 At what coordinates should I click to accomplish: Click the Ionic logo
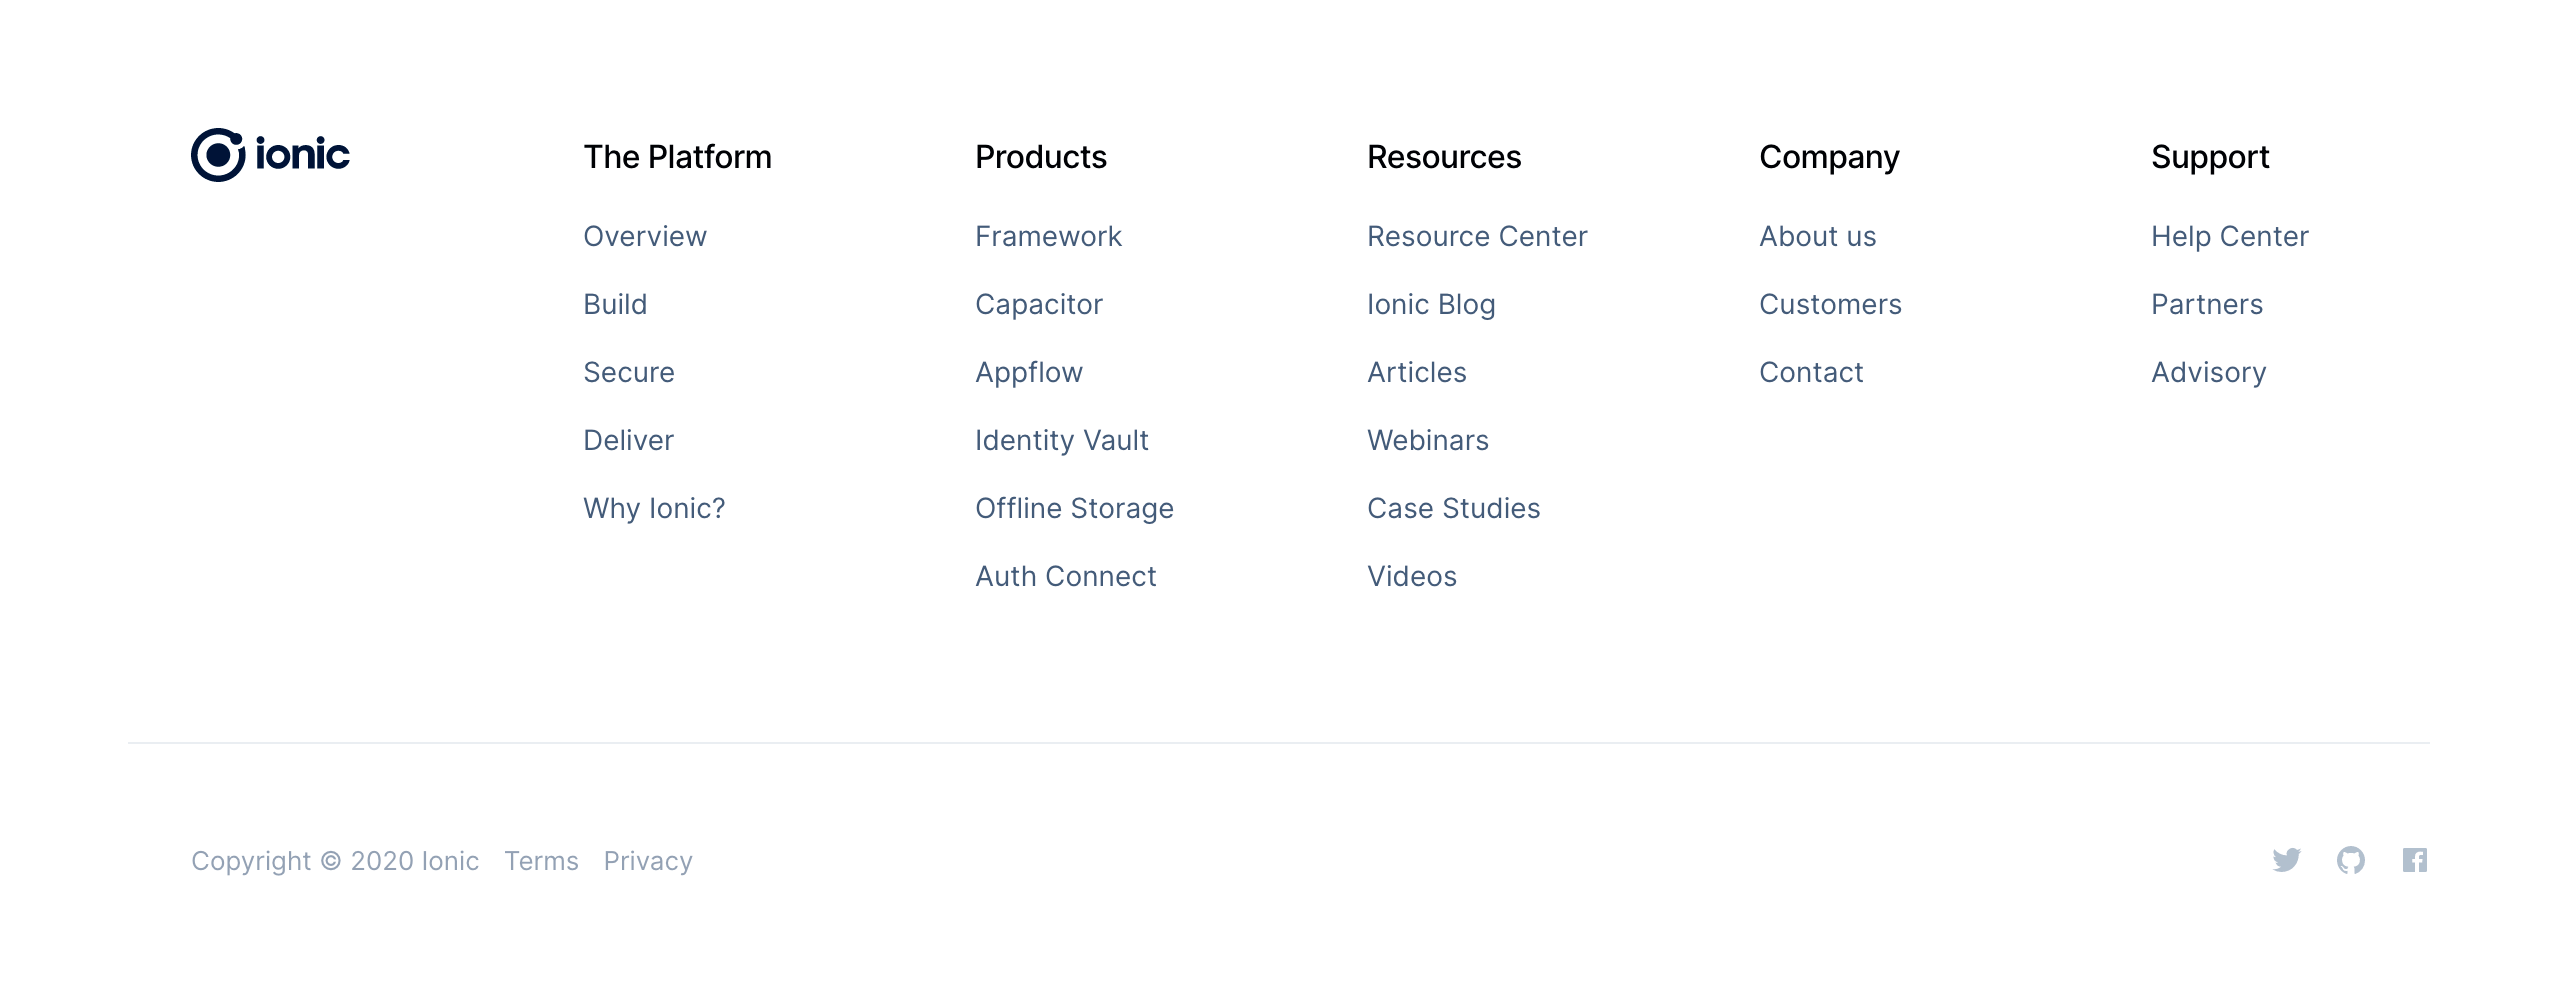270,154
